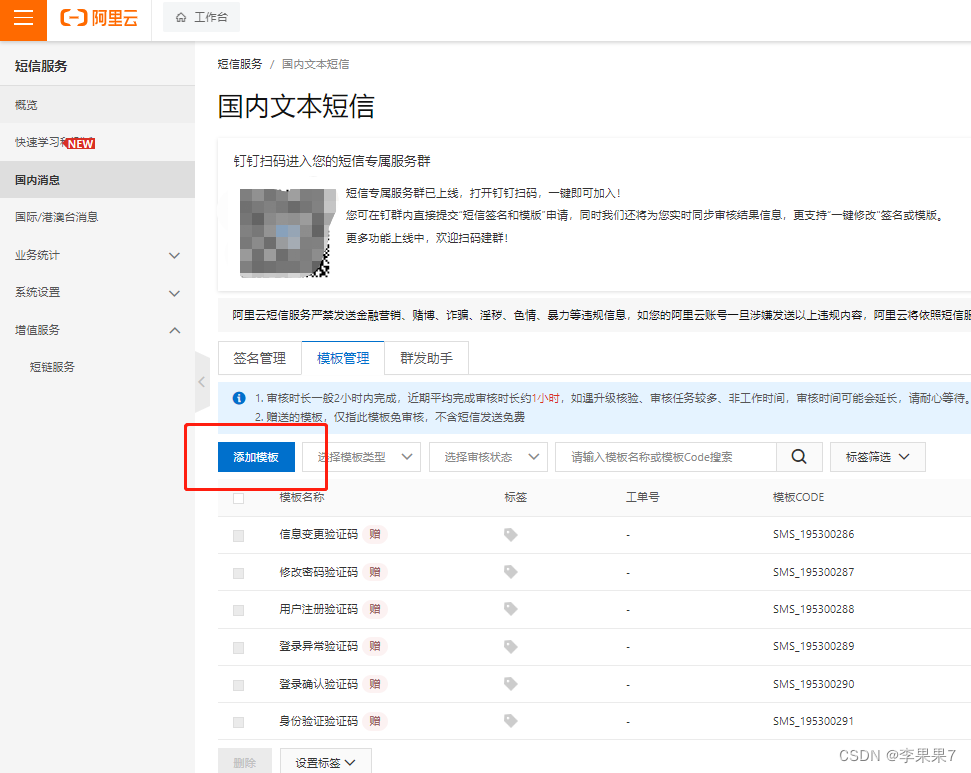This screenshot has height=773, width=971.
Task: Click the greyed 删除 button
Action: pos(245,762)
